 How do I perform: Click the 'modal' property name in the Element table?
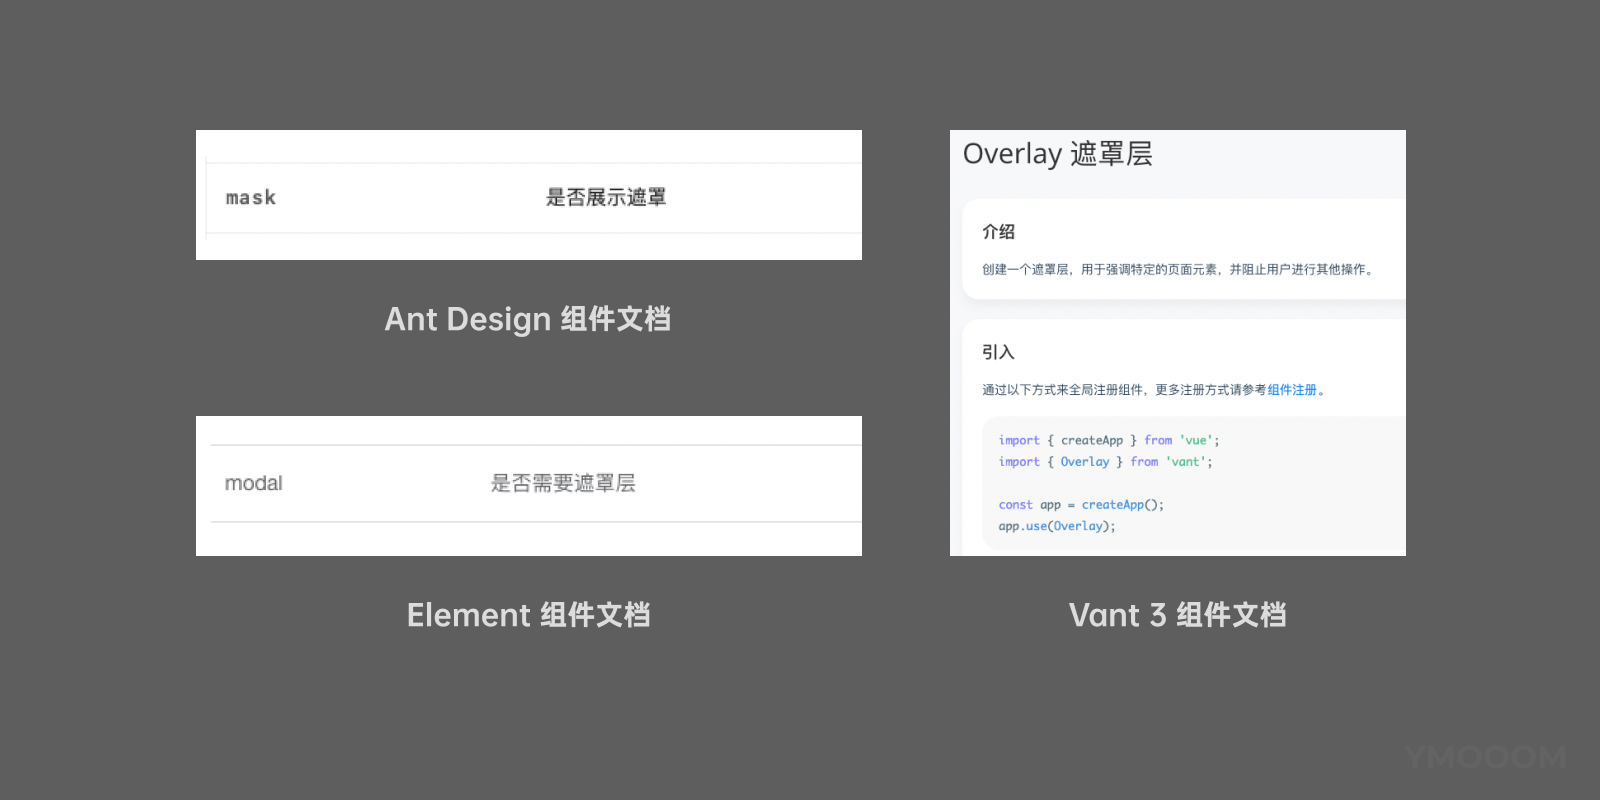(254, 483)
